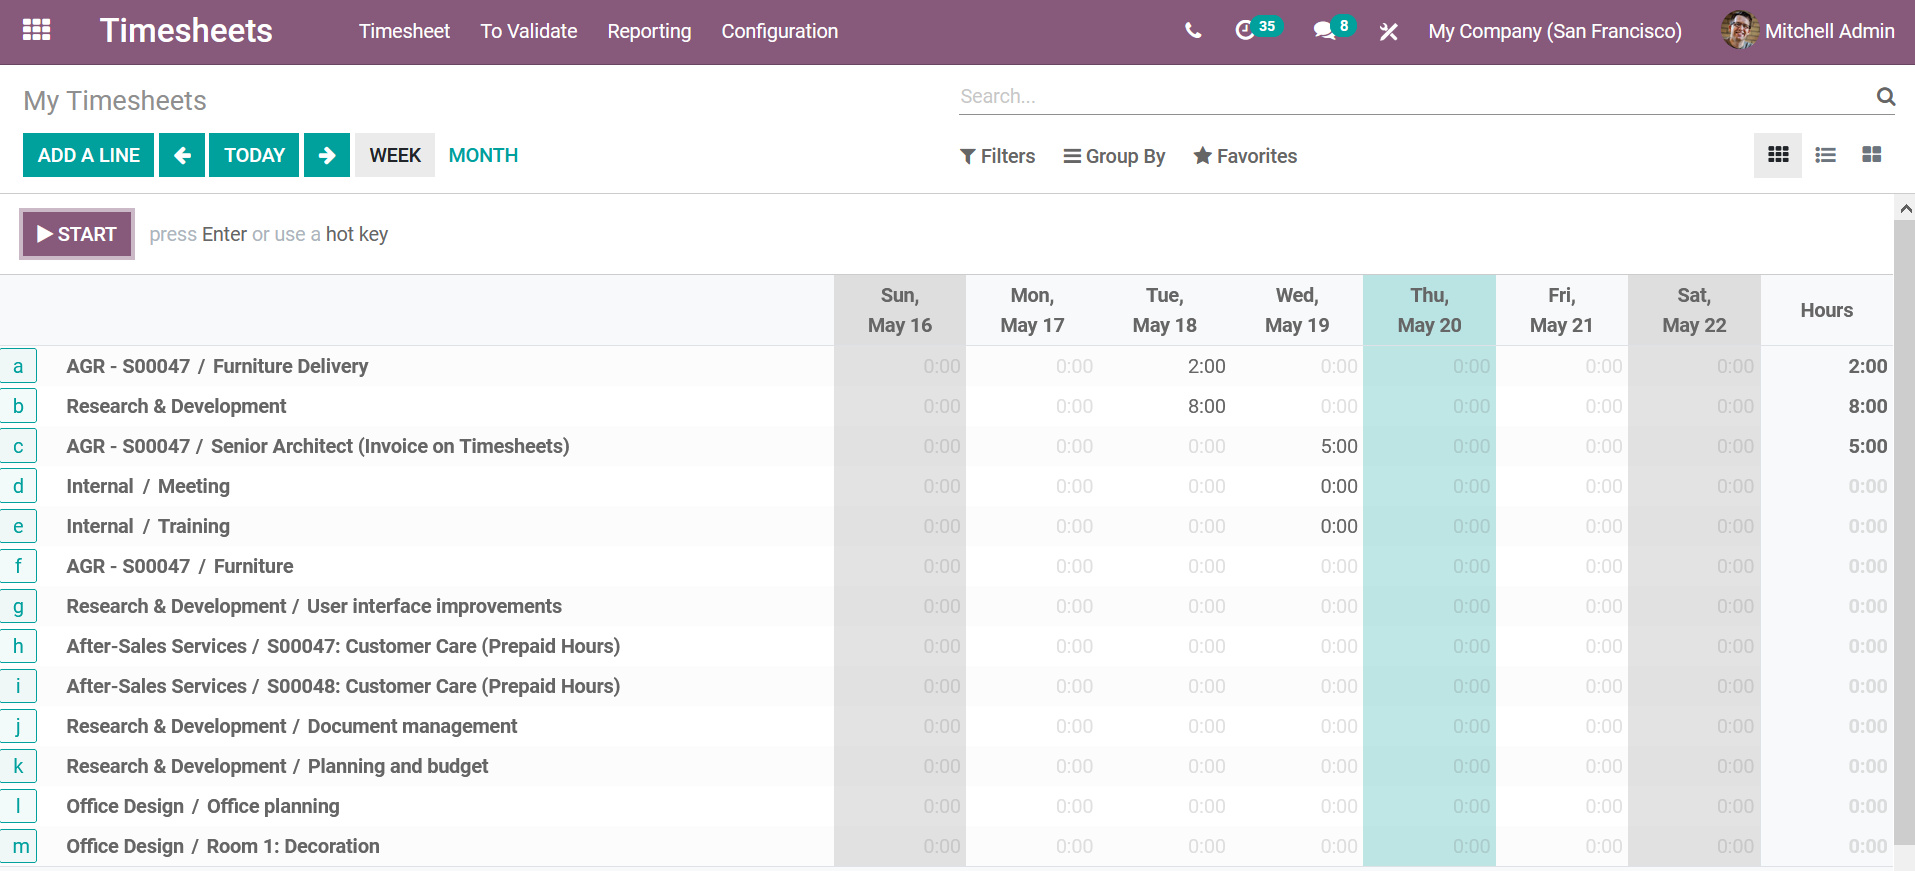Go to next week arrow
Image resolution: width=1915 pixels, height=871 pixels.
pos(327,155)
